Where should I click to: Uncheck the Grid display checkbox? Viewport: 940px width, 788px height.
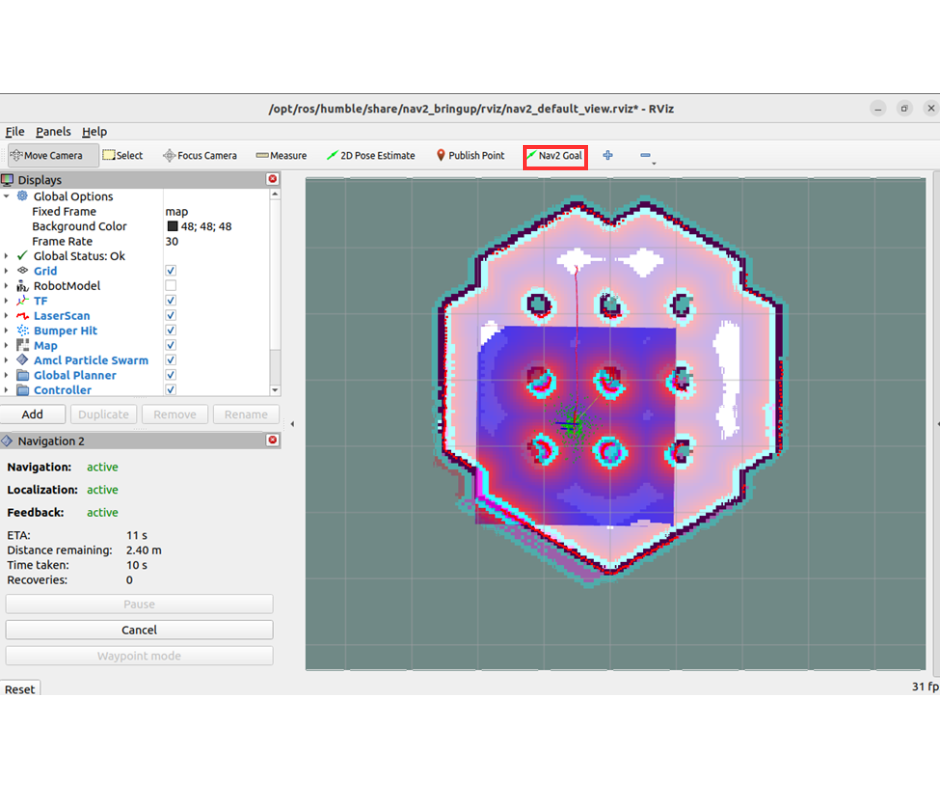click(171, 271)
